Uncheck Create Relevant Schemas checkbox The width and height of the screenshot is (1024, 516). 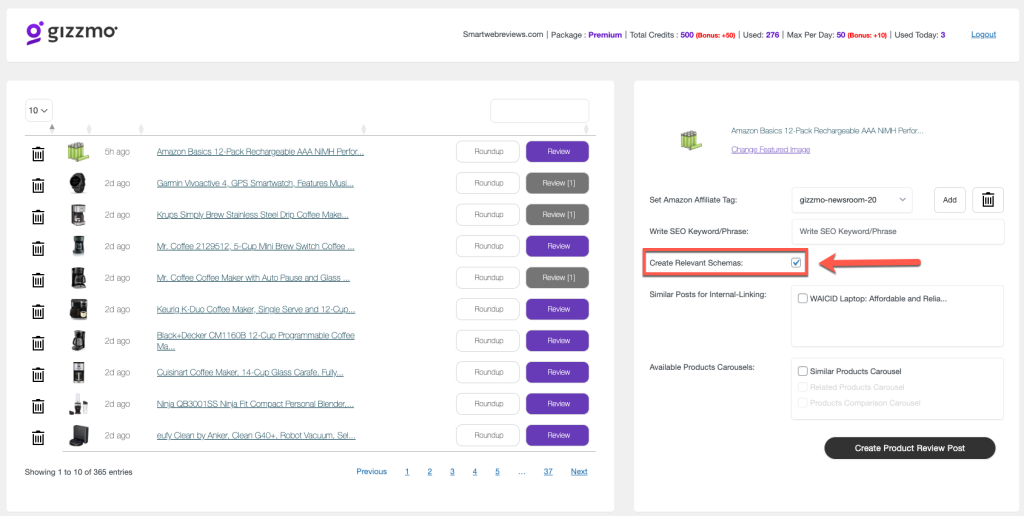pos(796,263)
